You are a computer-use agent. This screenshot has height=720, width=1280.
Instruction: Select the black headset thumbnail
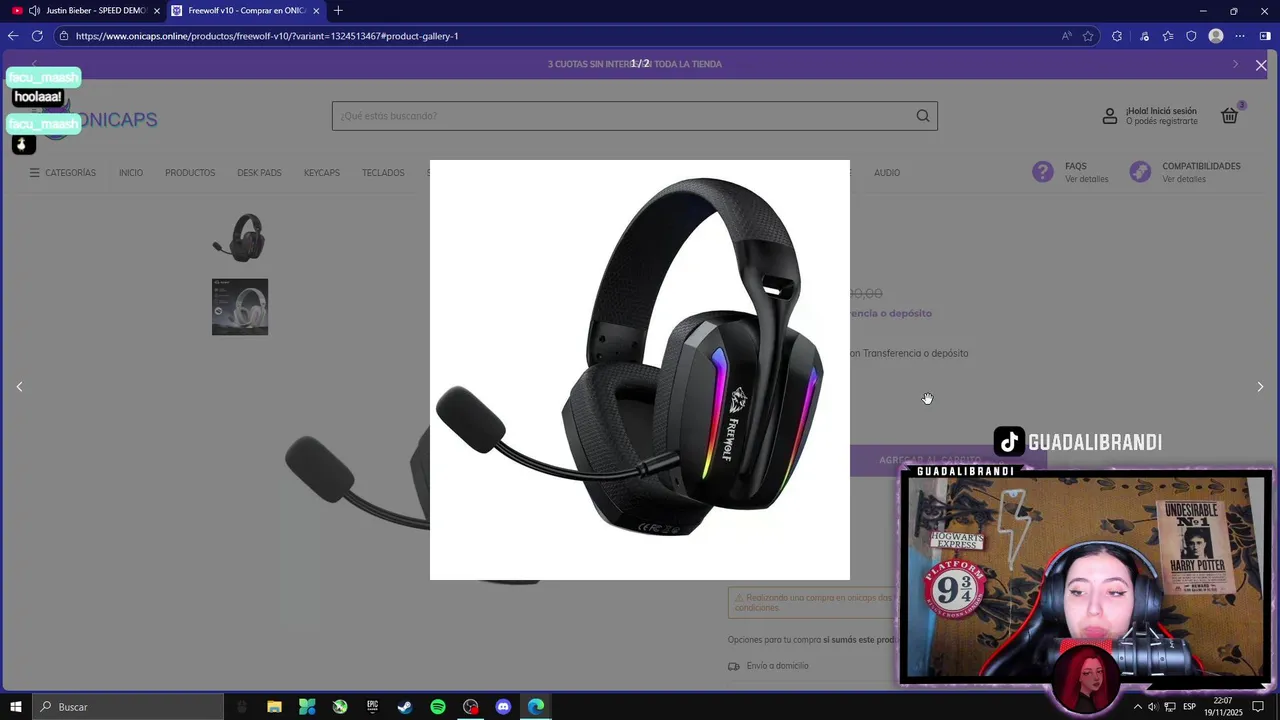240,237
